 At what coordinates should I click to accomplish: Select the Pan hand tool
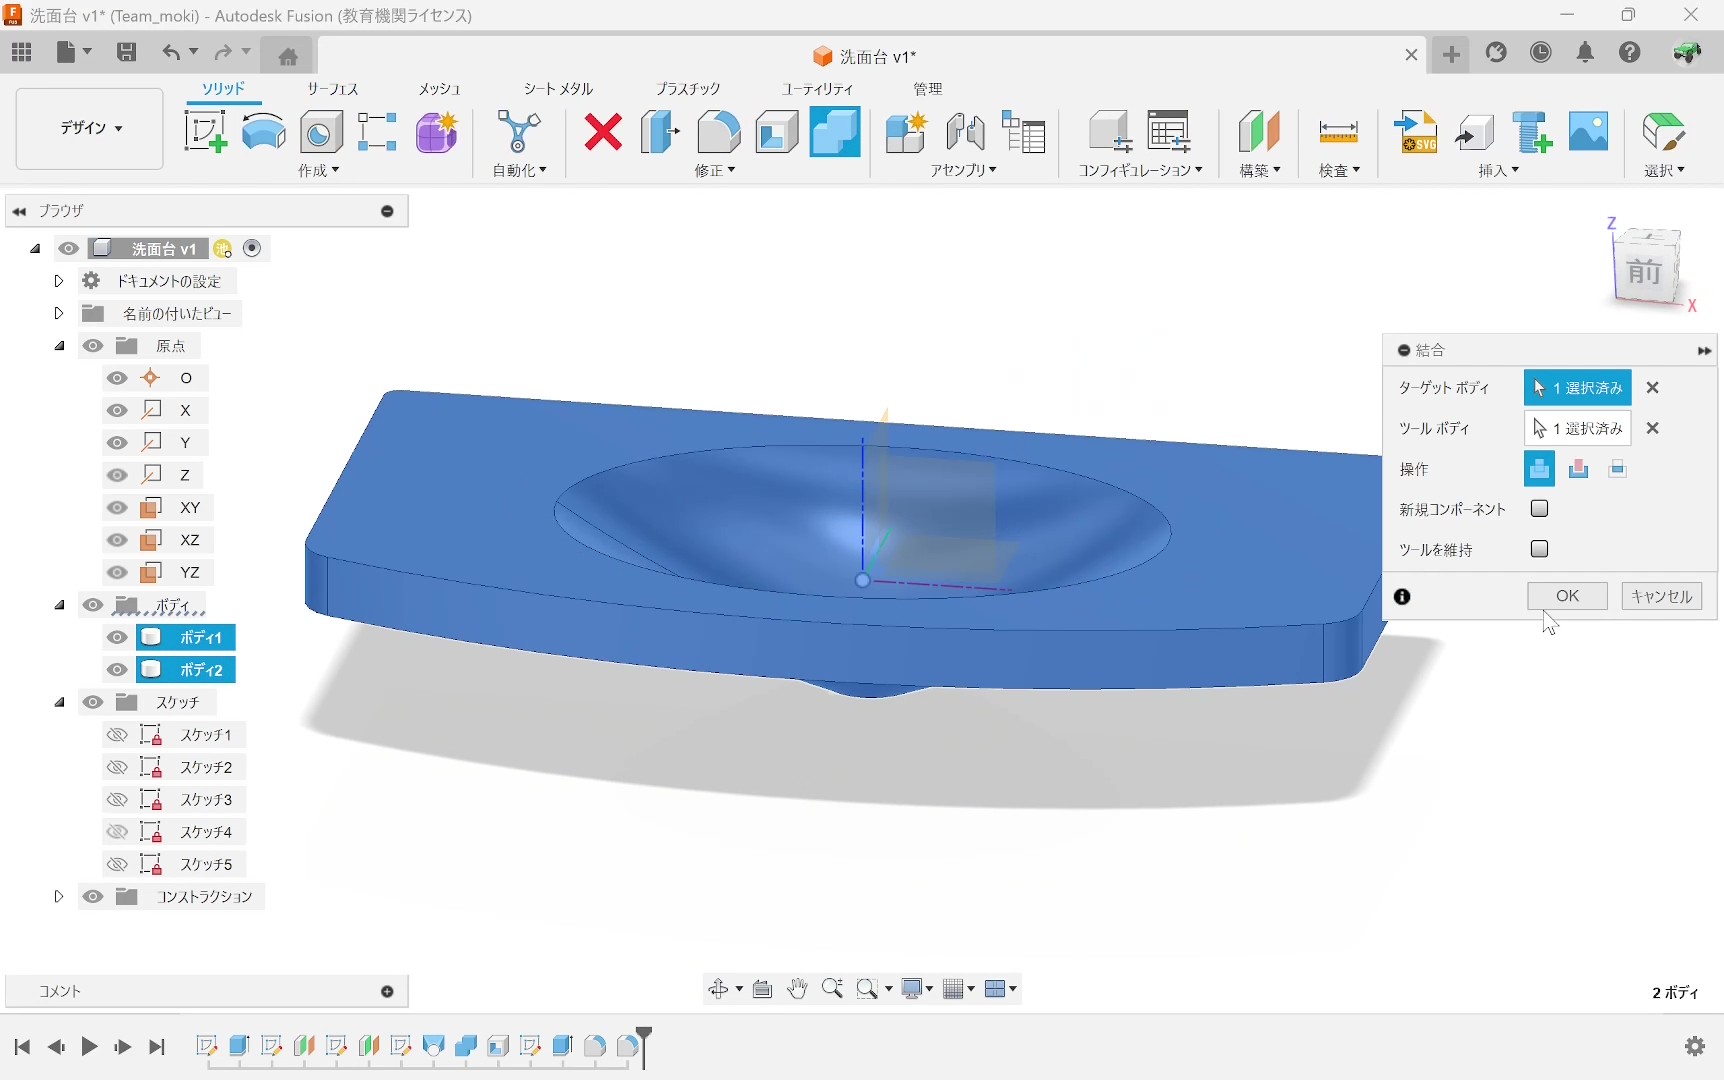tap(797, 989)
